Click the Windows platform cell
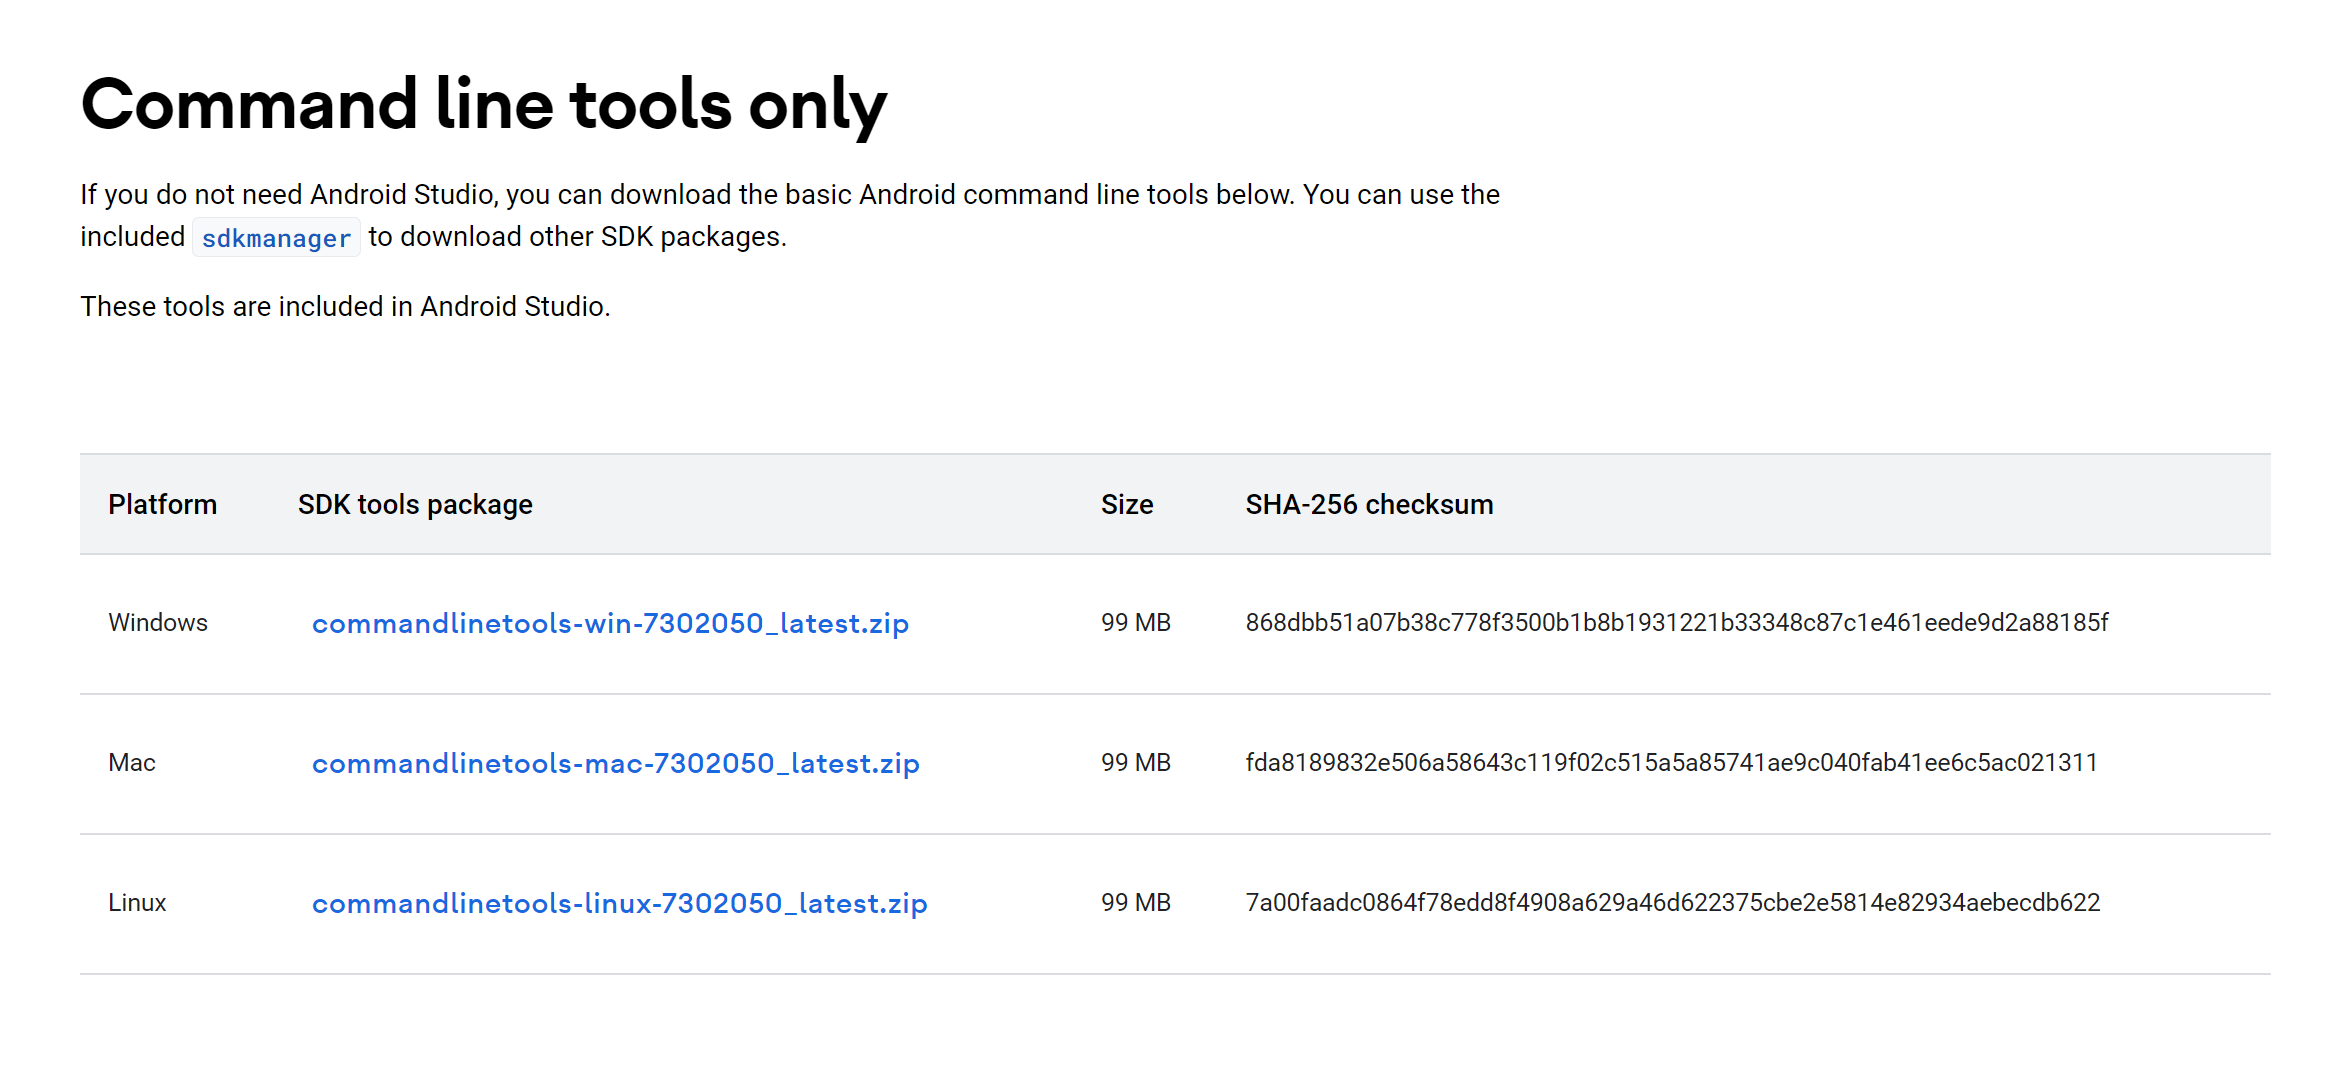This screenshot has width=2339, height=1071. tap(158, 622)
